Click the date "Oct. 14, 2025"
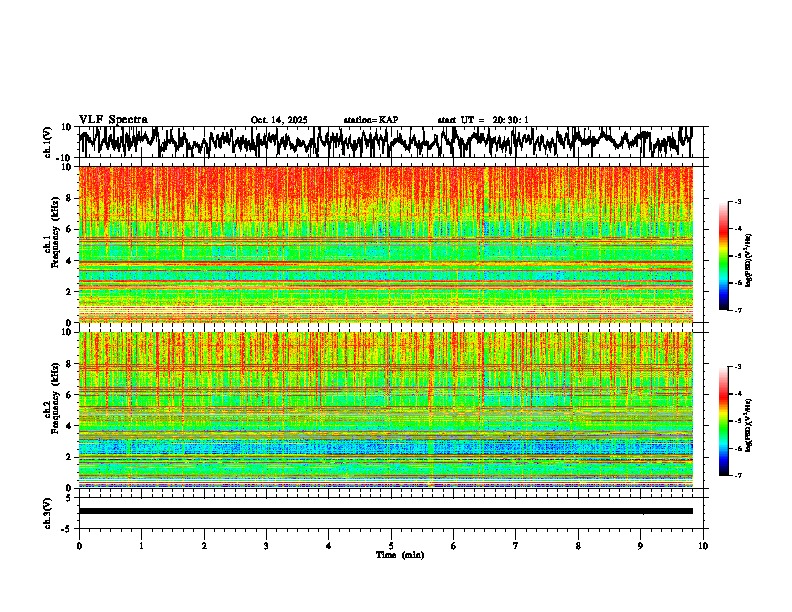792x612 pixels. coord(279,120)
